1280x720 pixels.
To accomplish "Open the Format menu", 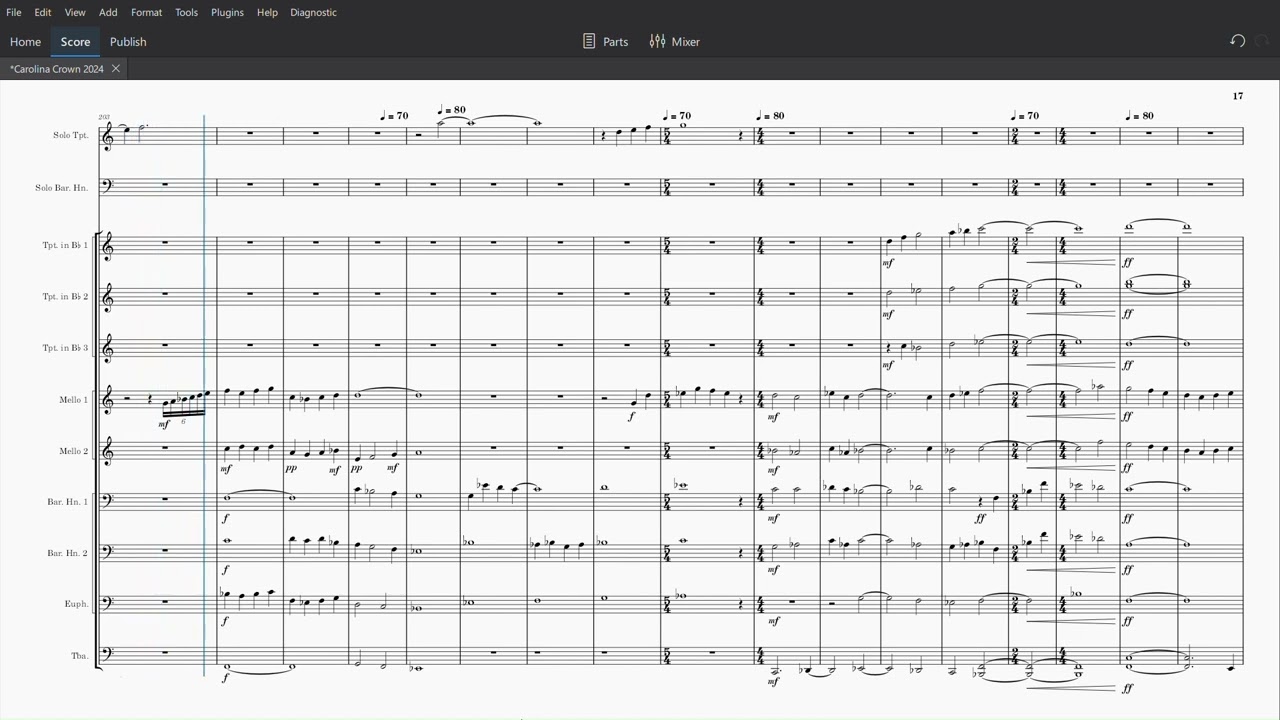I will coord(146,12).
